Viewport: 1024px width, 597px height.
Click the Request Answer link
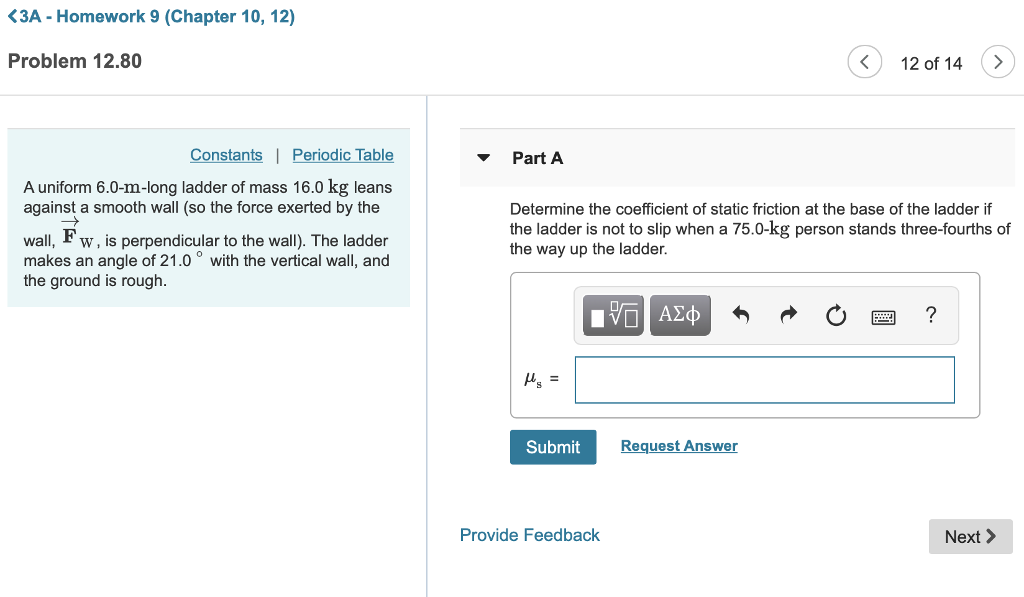679,445
